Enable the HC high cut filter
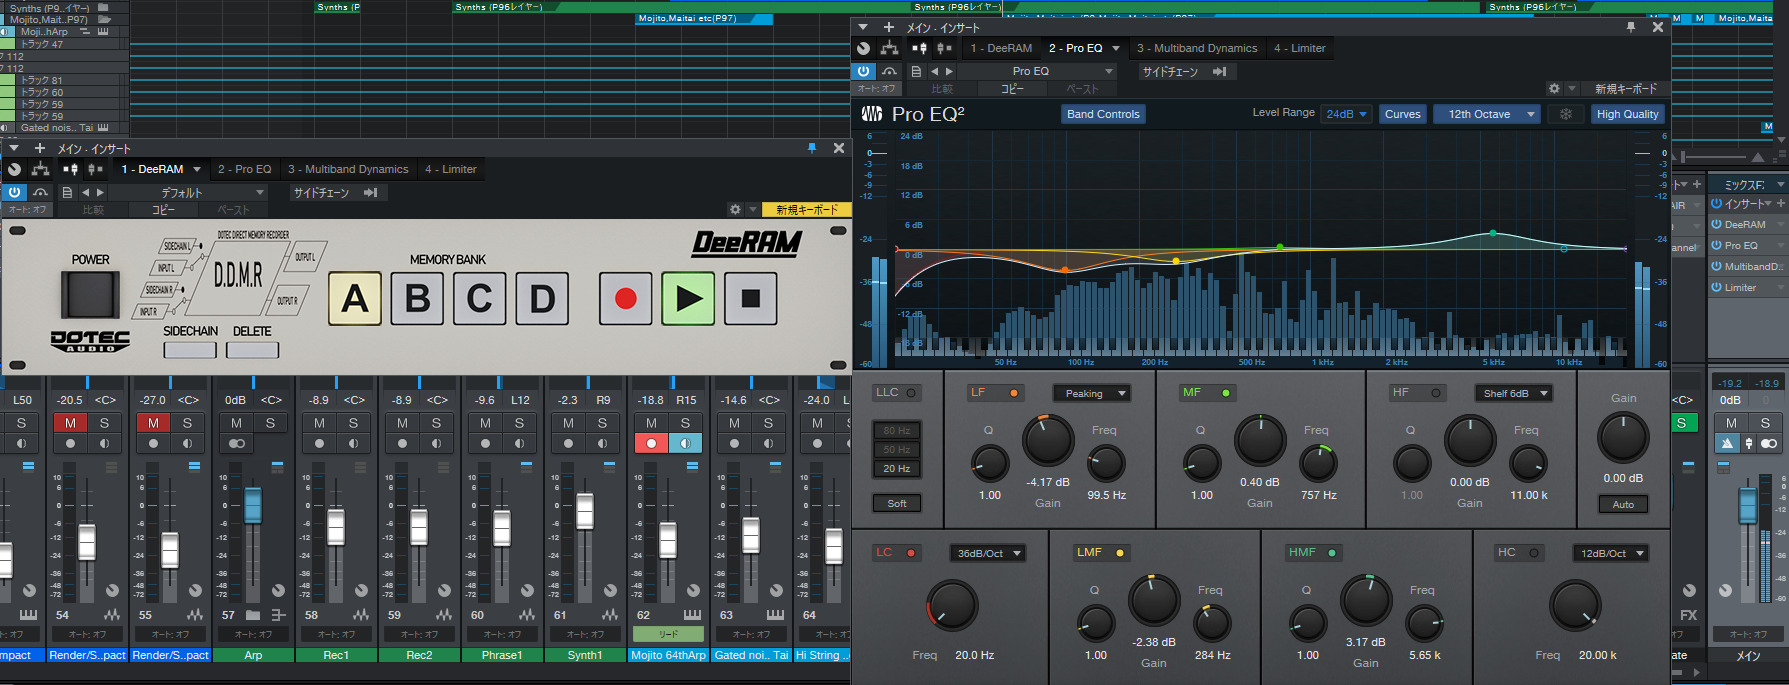Viewport: 1789px width, 685px height. (1534, 553)
